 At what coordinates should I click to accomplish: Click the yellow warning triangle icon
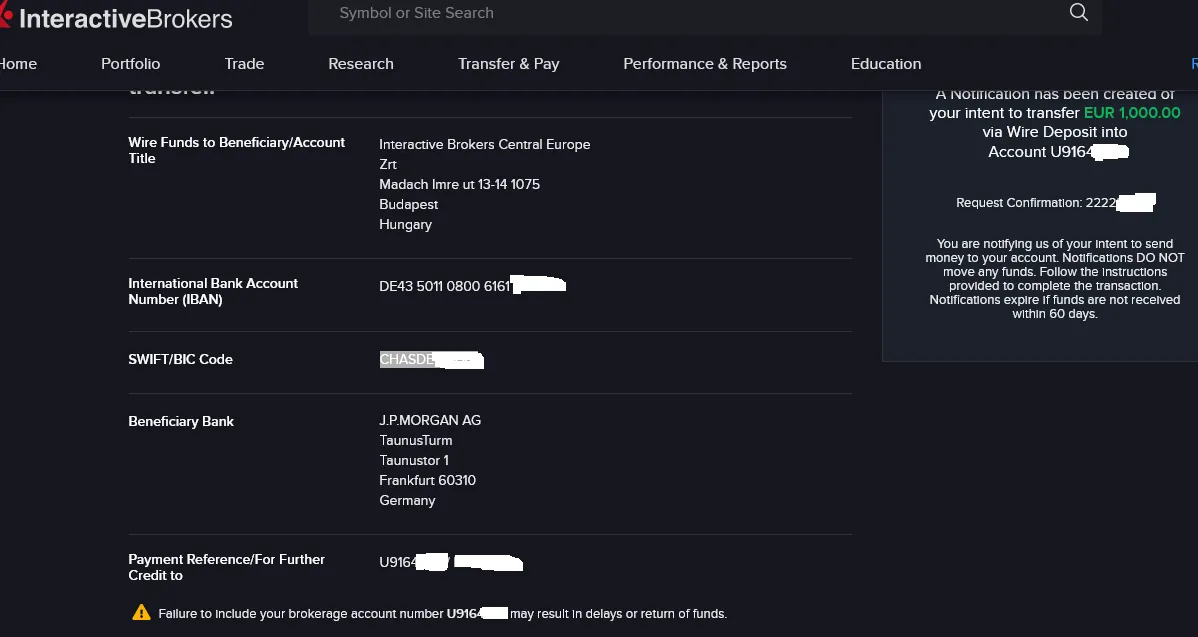point(141,613)
